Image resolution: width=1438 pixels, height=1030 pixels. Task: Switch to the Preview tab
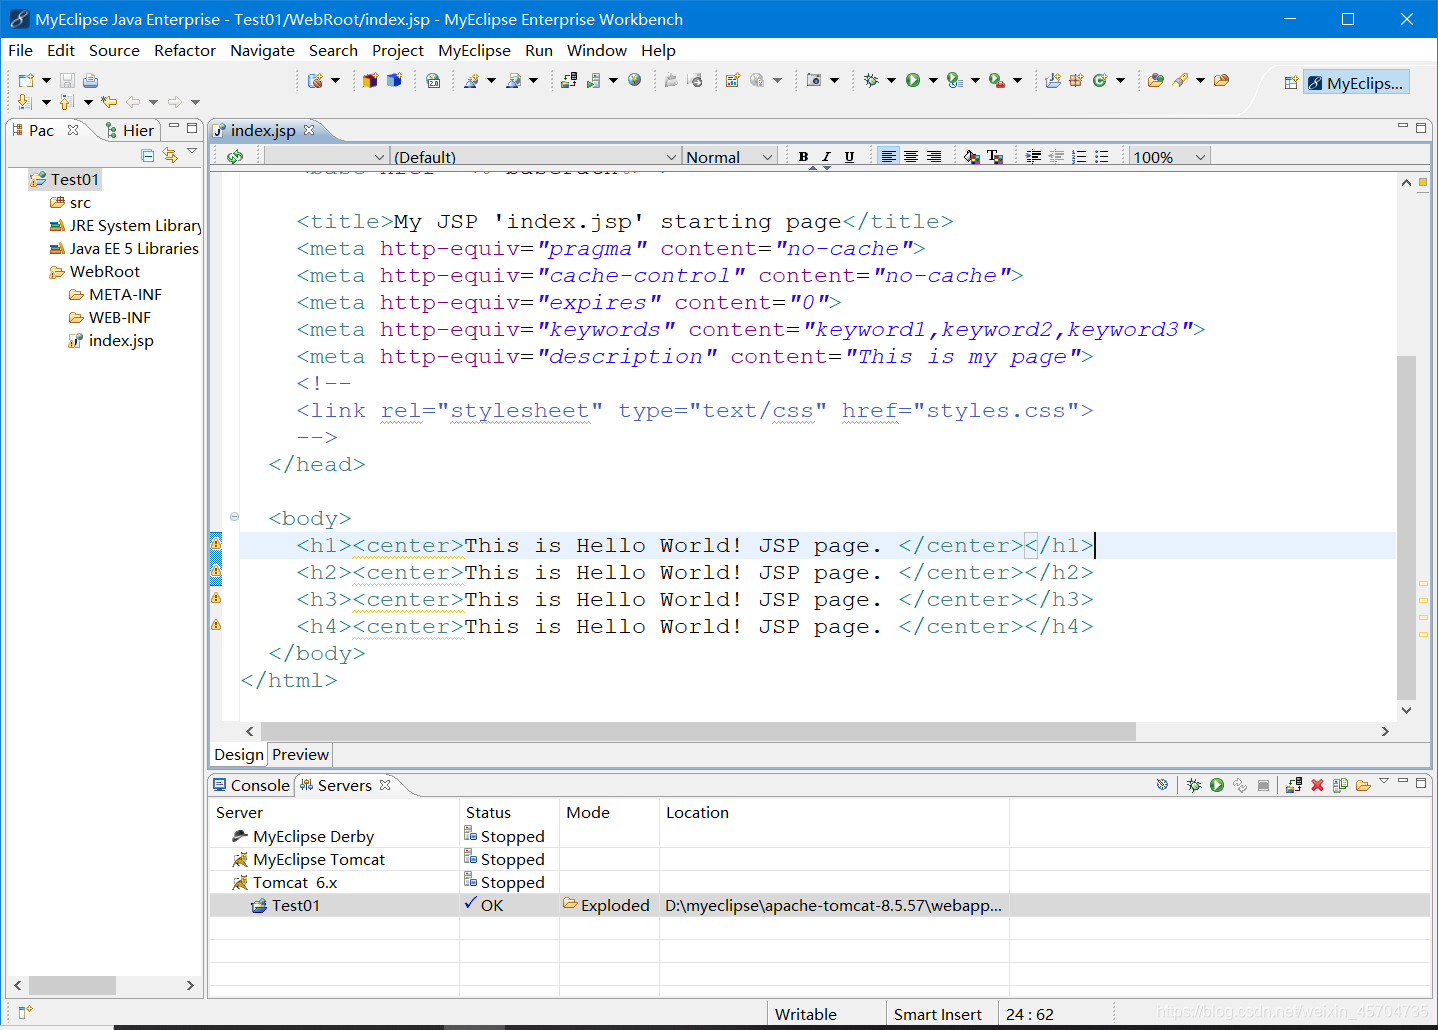300,754
